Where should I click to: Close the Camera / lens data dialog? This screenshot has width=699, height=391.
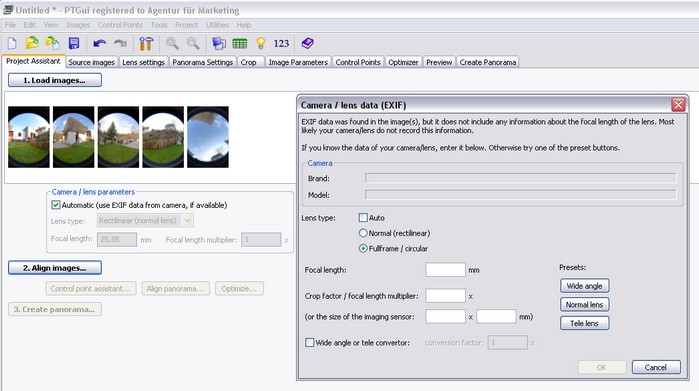pyautogui.click(x=678, y=105)
